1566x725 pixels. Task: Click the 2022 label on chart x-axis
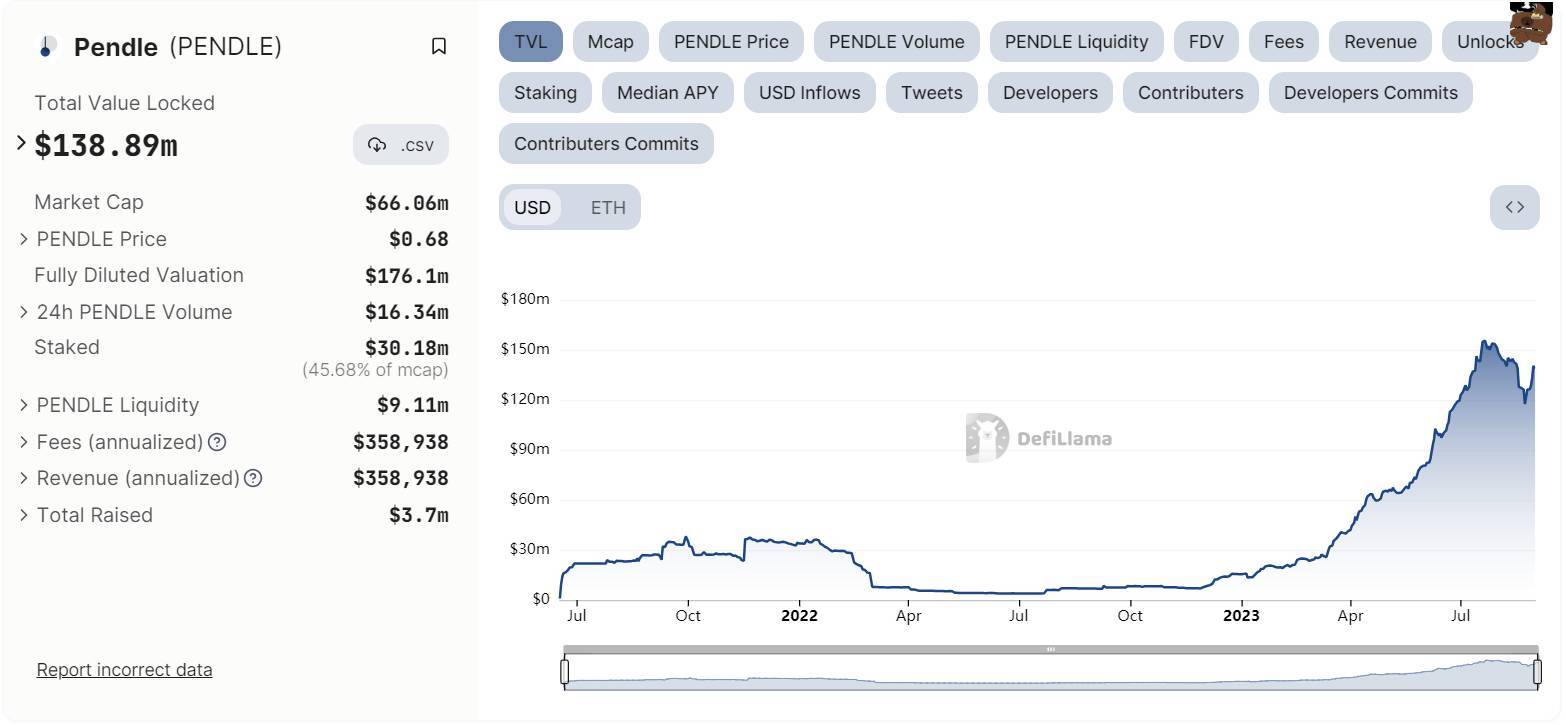[799, 616]
